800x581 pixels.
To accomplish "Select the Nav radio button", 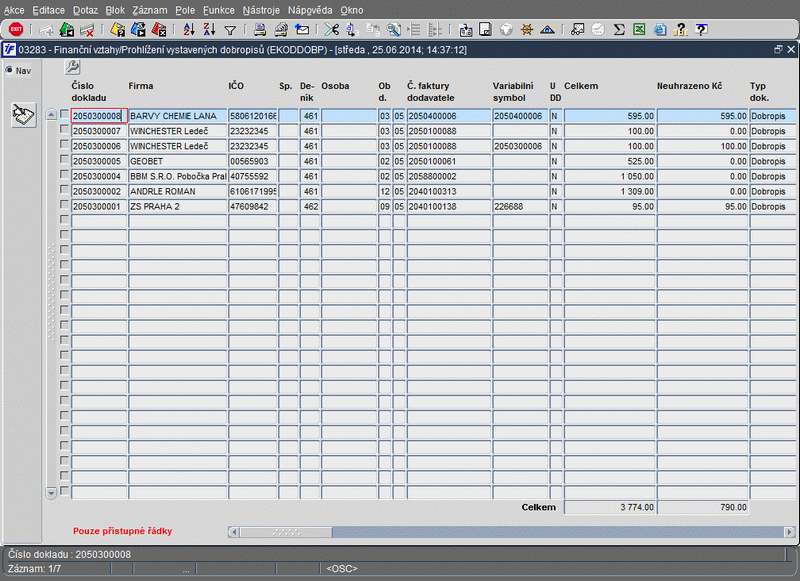I will 9,70.
